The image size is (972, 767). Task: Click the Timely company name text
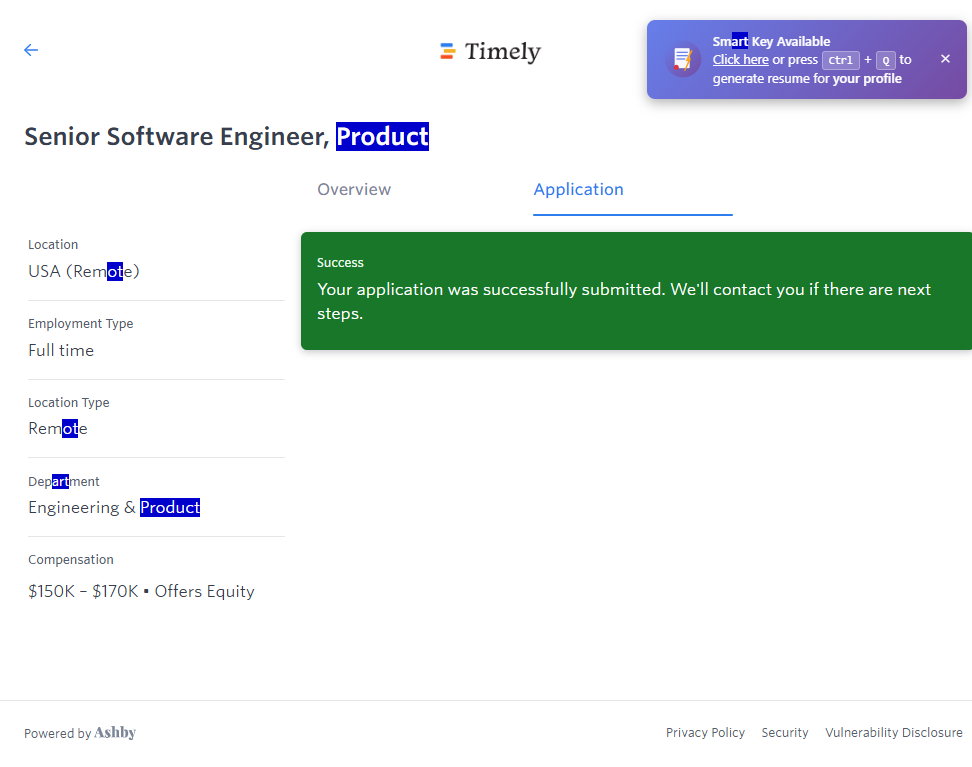coord(502,52)
